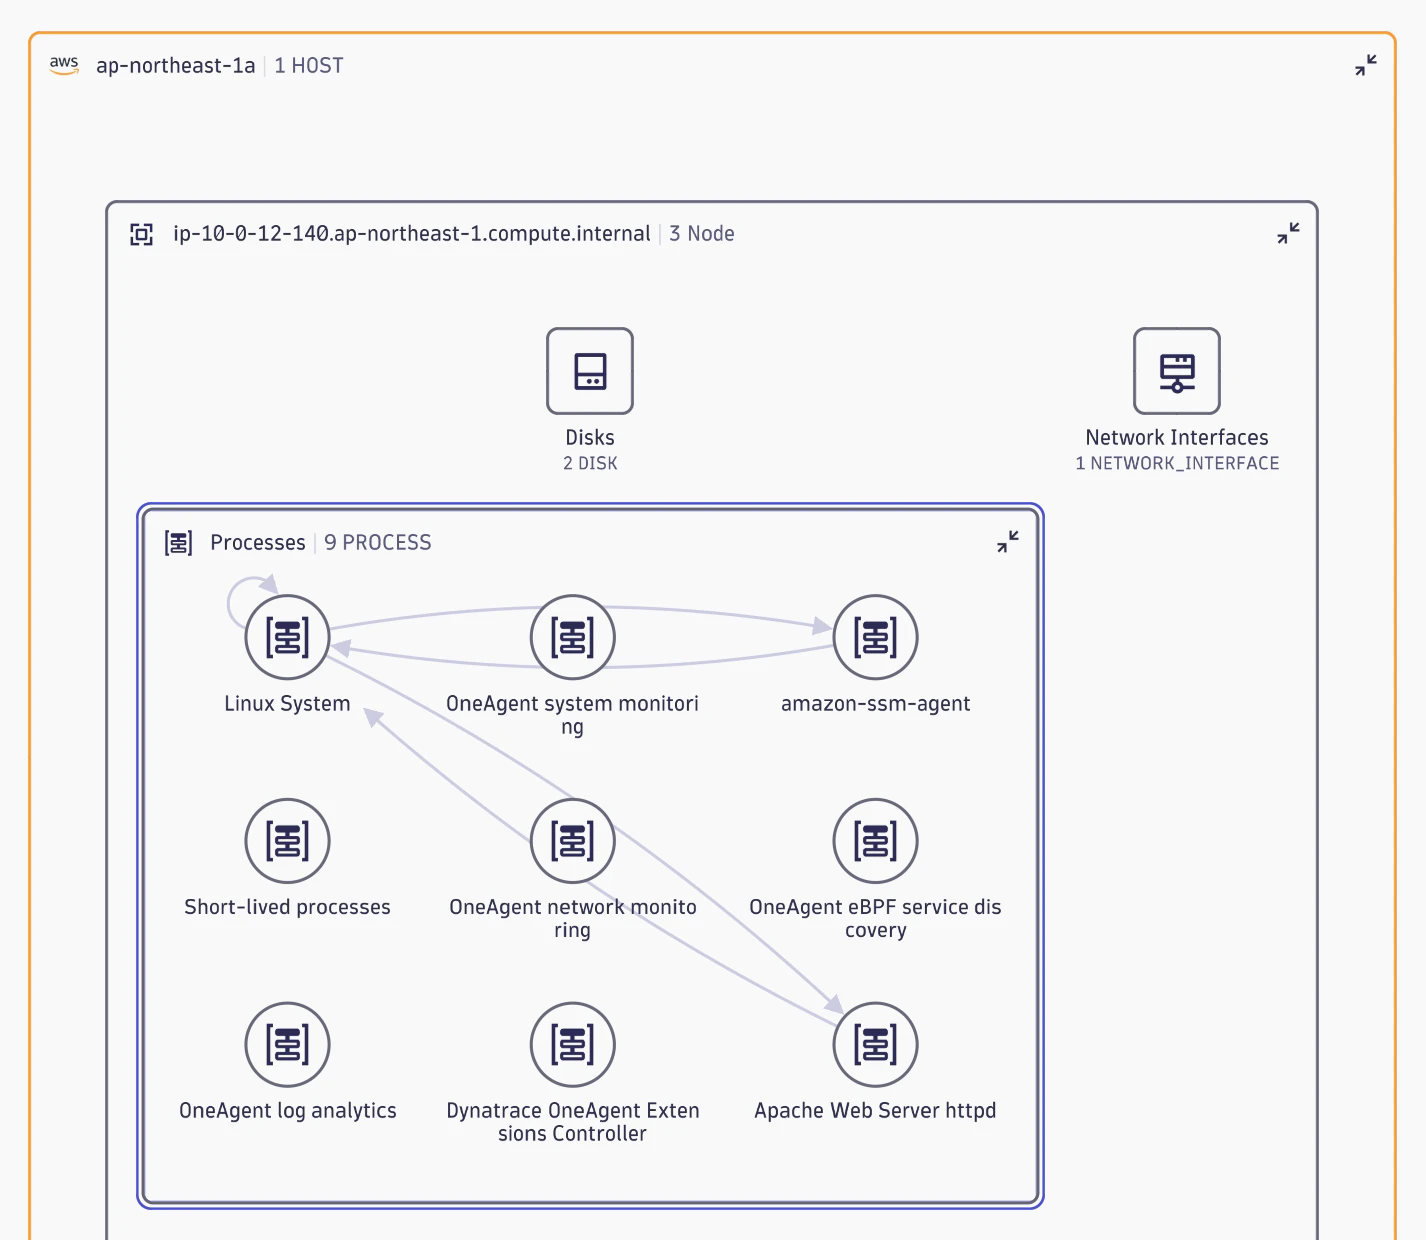Click the '9 PROCESS' count label
This screenshot has height=1240, width=1426.
[378, 543]
